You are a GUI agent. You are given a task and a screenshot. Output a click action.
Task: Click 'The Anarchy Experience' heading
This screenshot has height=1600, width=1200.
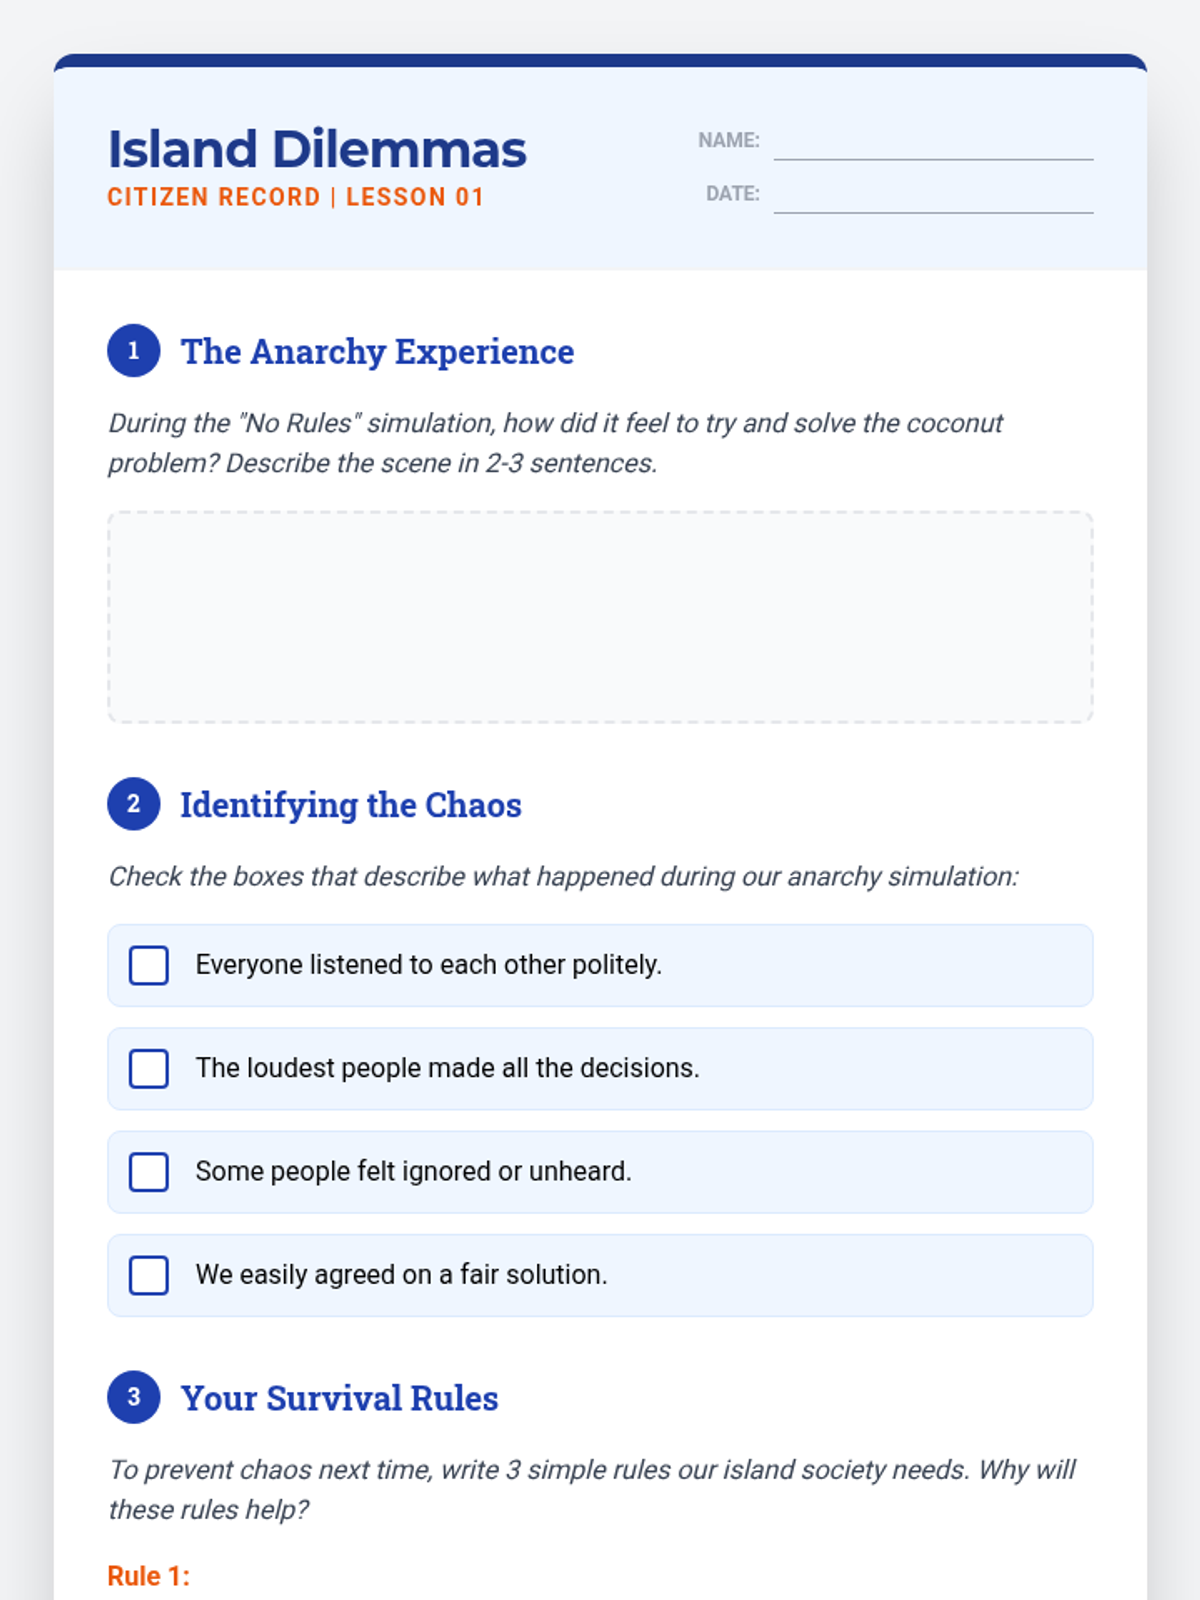377,352
